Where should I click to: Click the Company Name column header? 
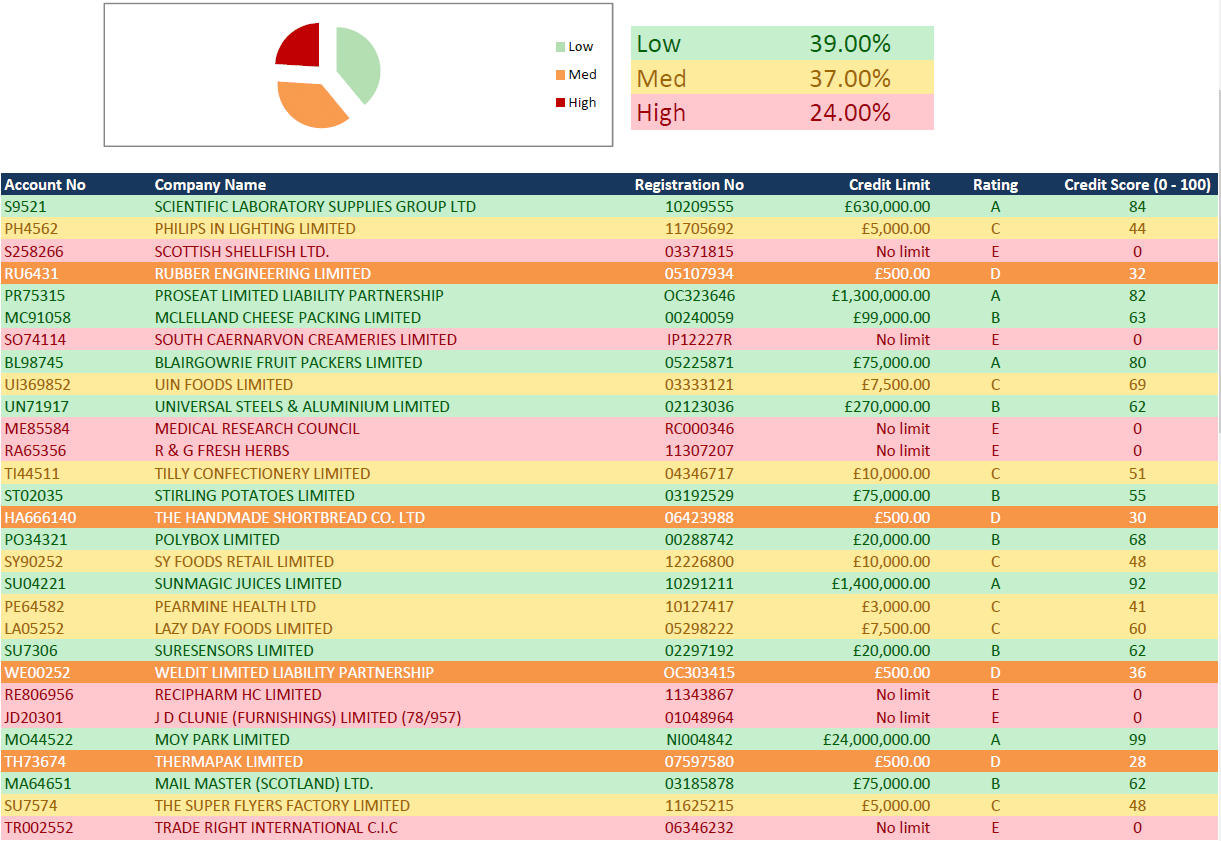pos(210,185)
